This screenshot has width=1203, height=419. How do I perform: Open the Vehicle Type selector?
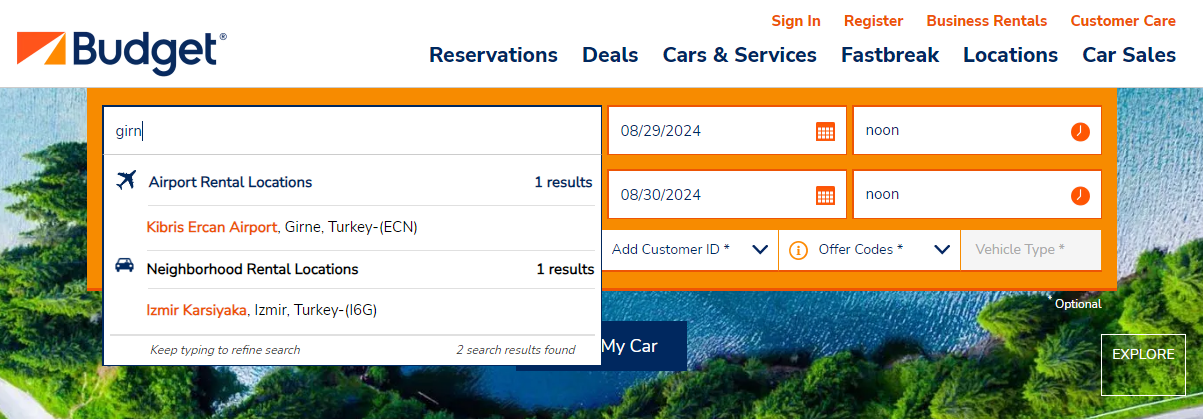(x=1031, y=250)
